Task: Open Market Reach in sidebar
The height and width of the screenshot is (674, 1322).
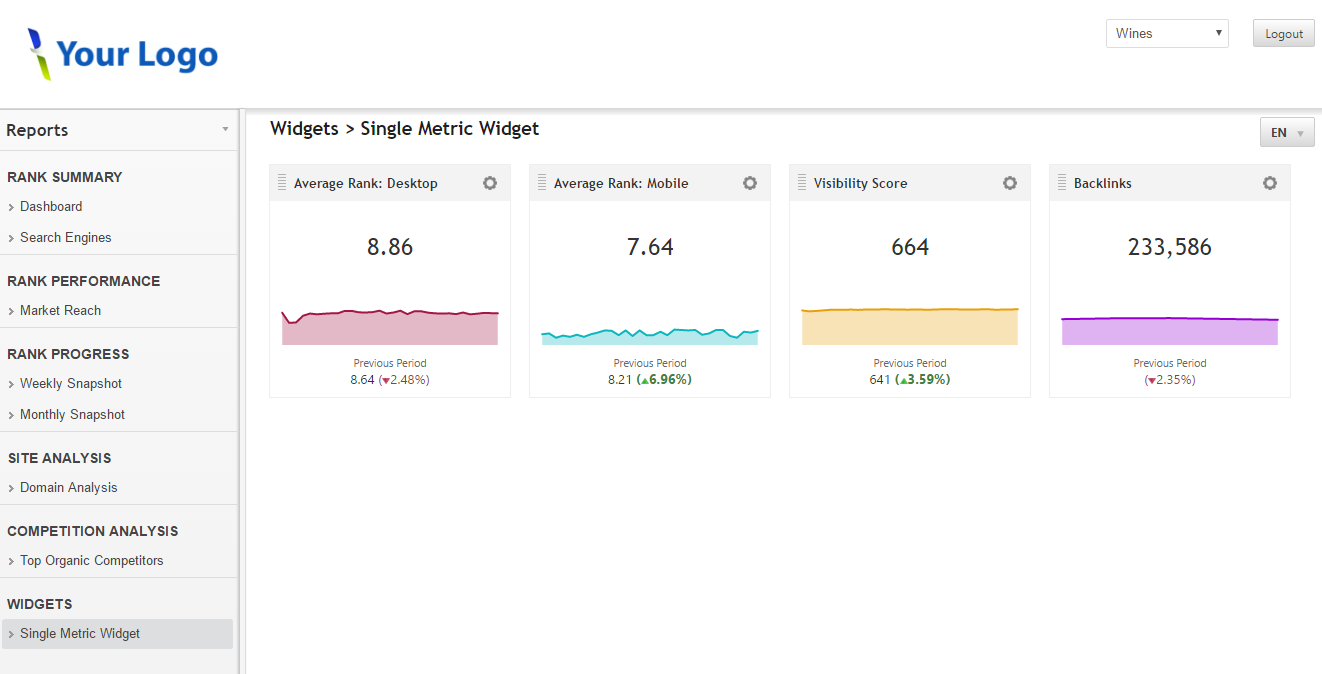Action: (60, 310)
